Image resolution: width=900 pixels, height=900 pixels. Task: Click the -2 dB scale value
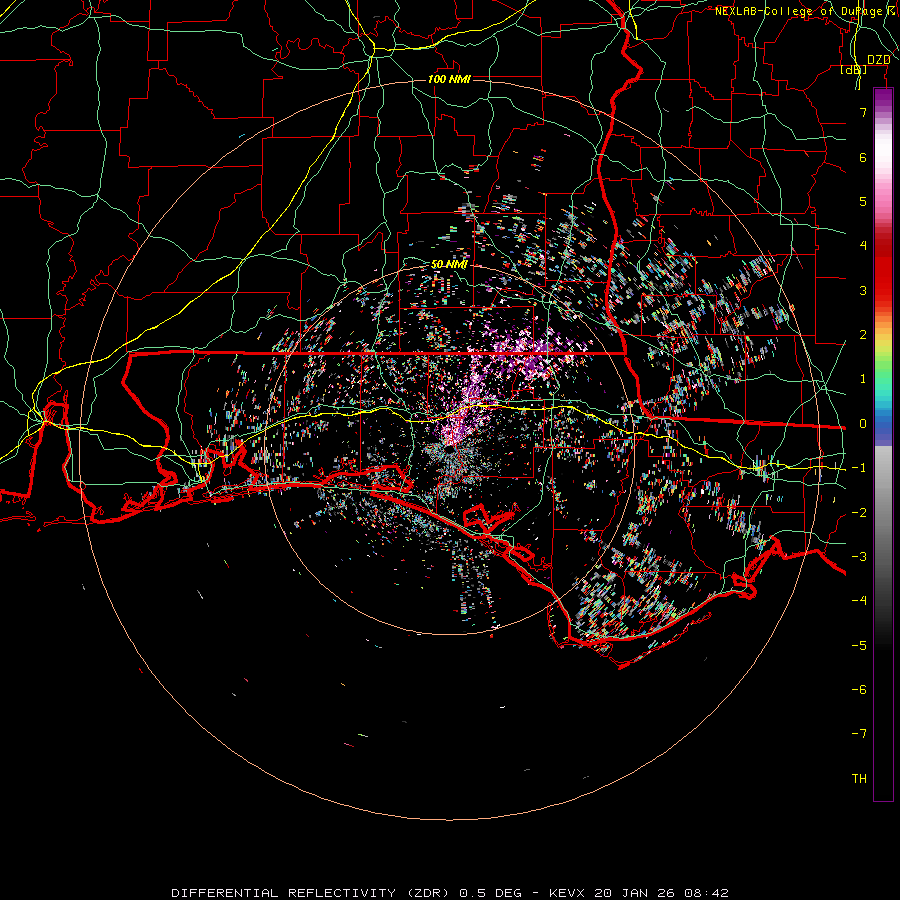click(x=859, y=513)
